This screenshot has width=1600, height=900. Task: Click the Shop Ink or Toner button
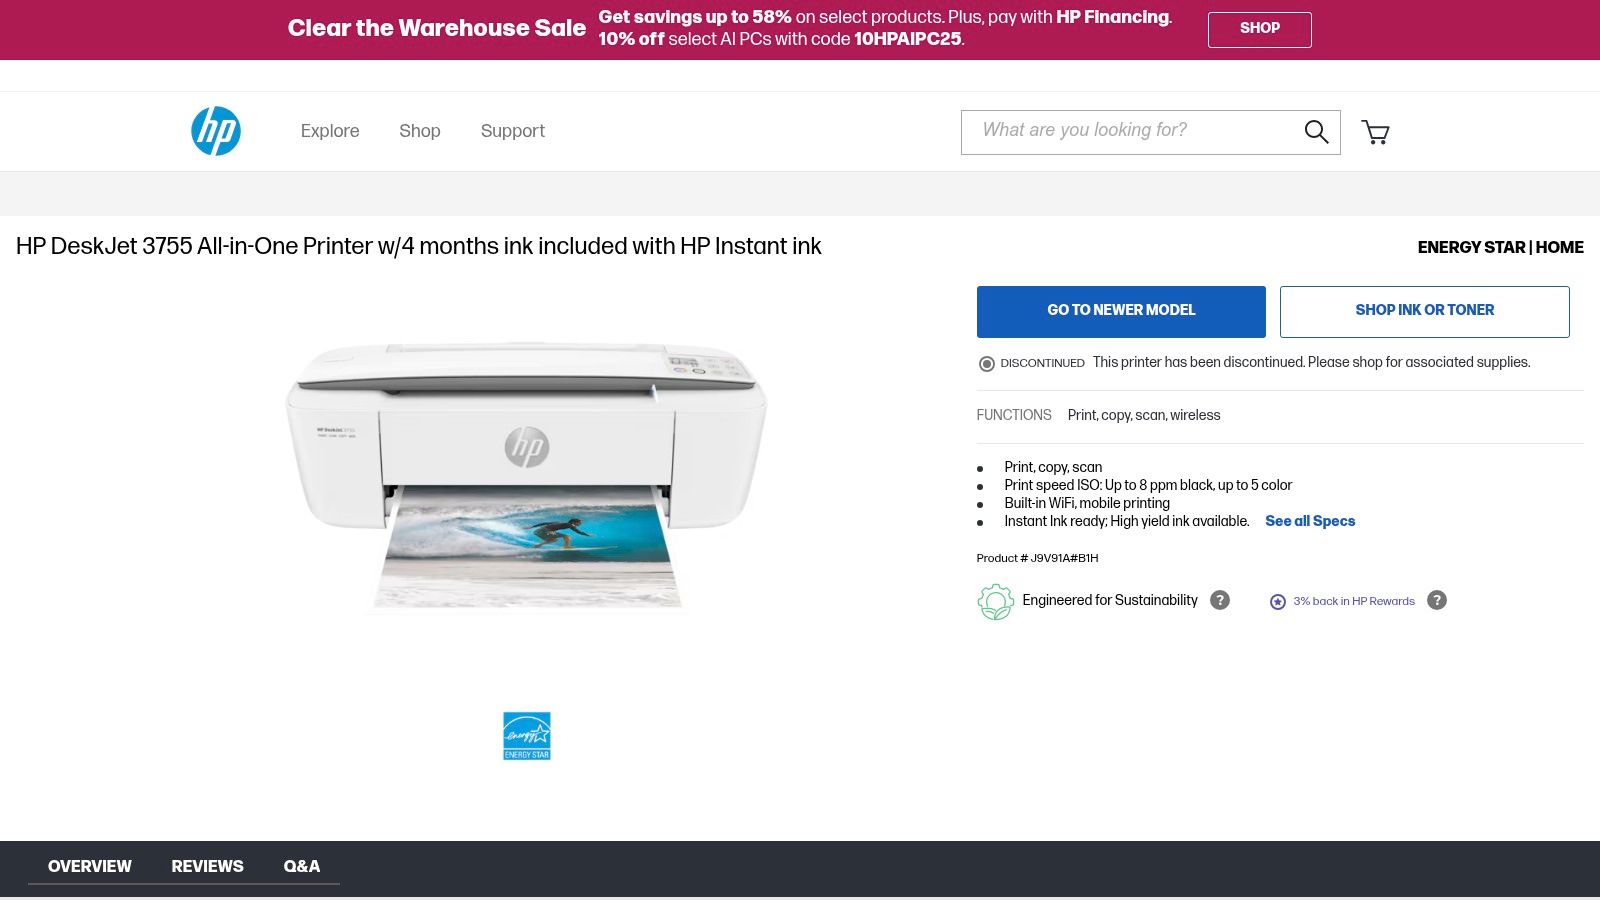click(1425, 311)
